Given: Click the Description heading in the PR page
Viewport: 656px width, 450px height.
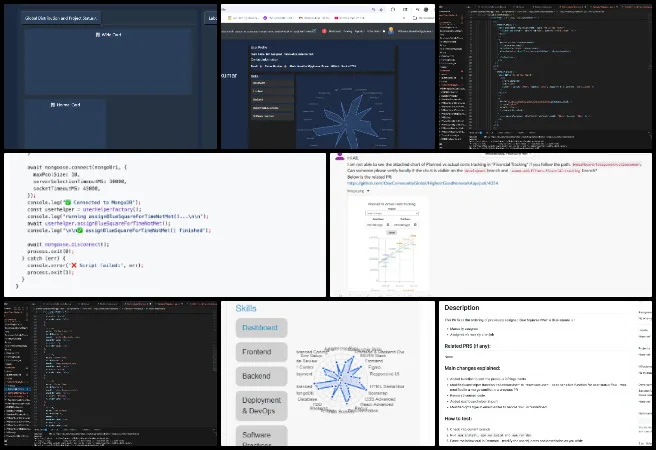Looking at the screenshot, I should 462,307.
